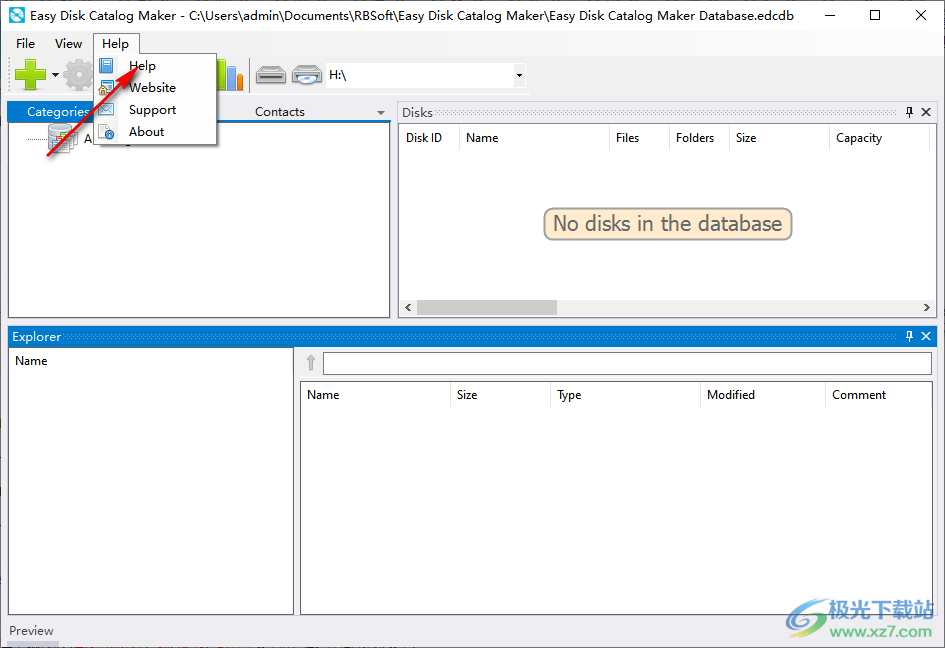Click the Disks panel title
This screenshot has height=648, width=945.
418,113
